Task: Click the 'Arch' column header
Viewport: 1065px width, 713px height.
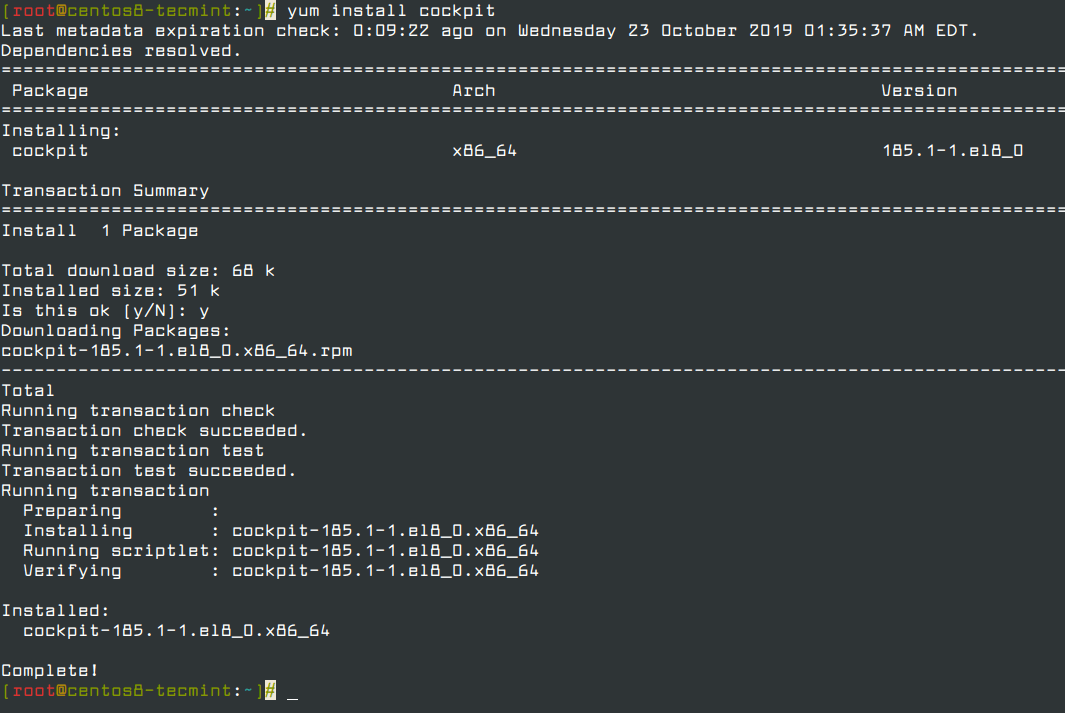Action: (x=473, y=91)
